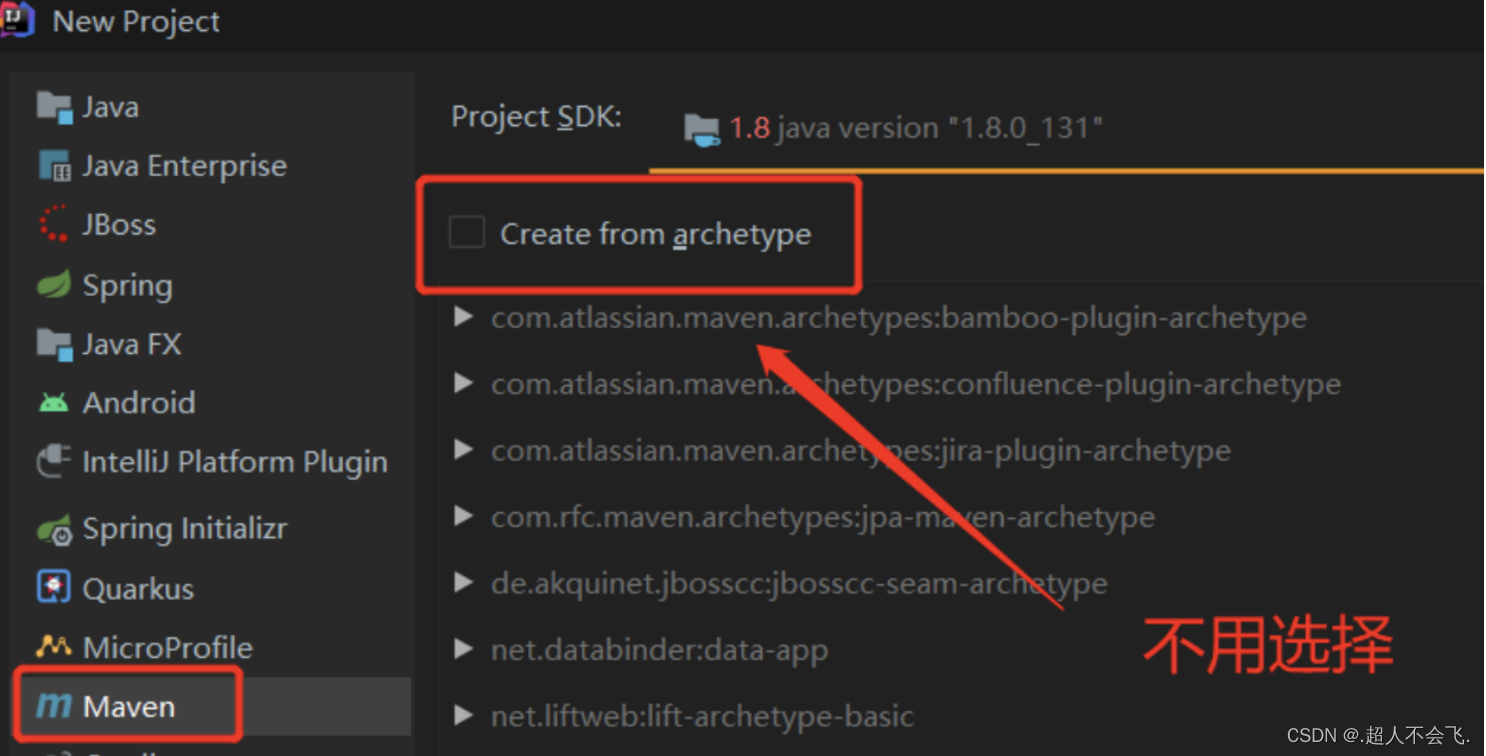
Task: Expand the jbosscc-seam-archetype entry
Action: 463,582
